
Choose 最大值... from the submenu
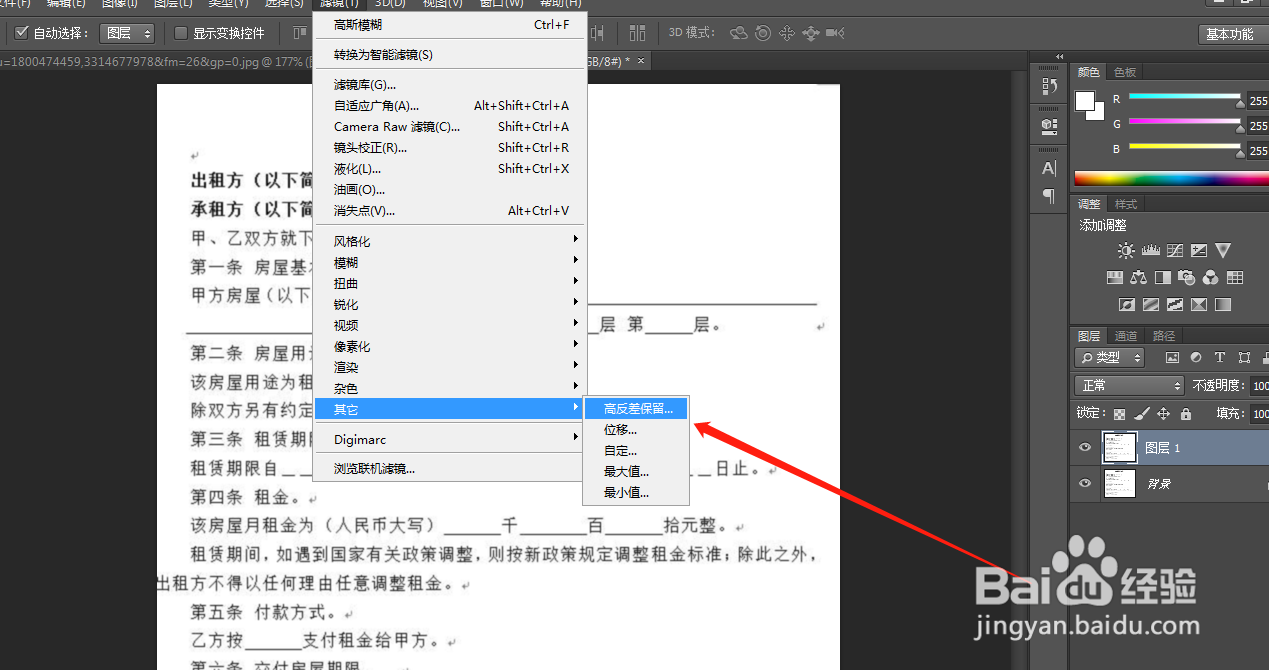click(636, 471)
